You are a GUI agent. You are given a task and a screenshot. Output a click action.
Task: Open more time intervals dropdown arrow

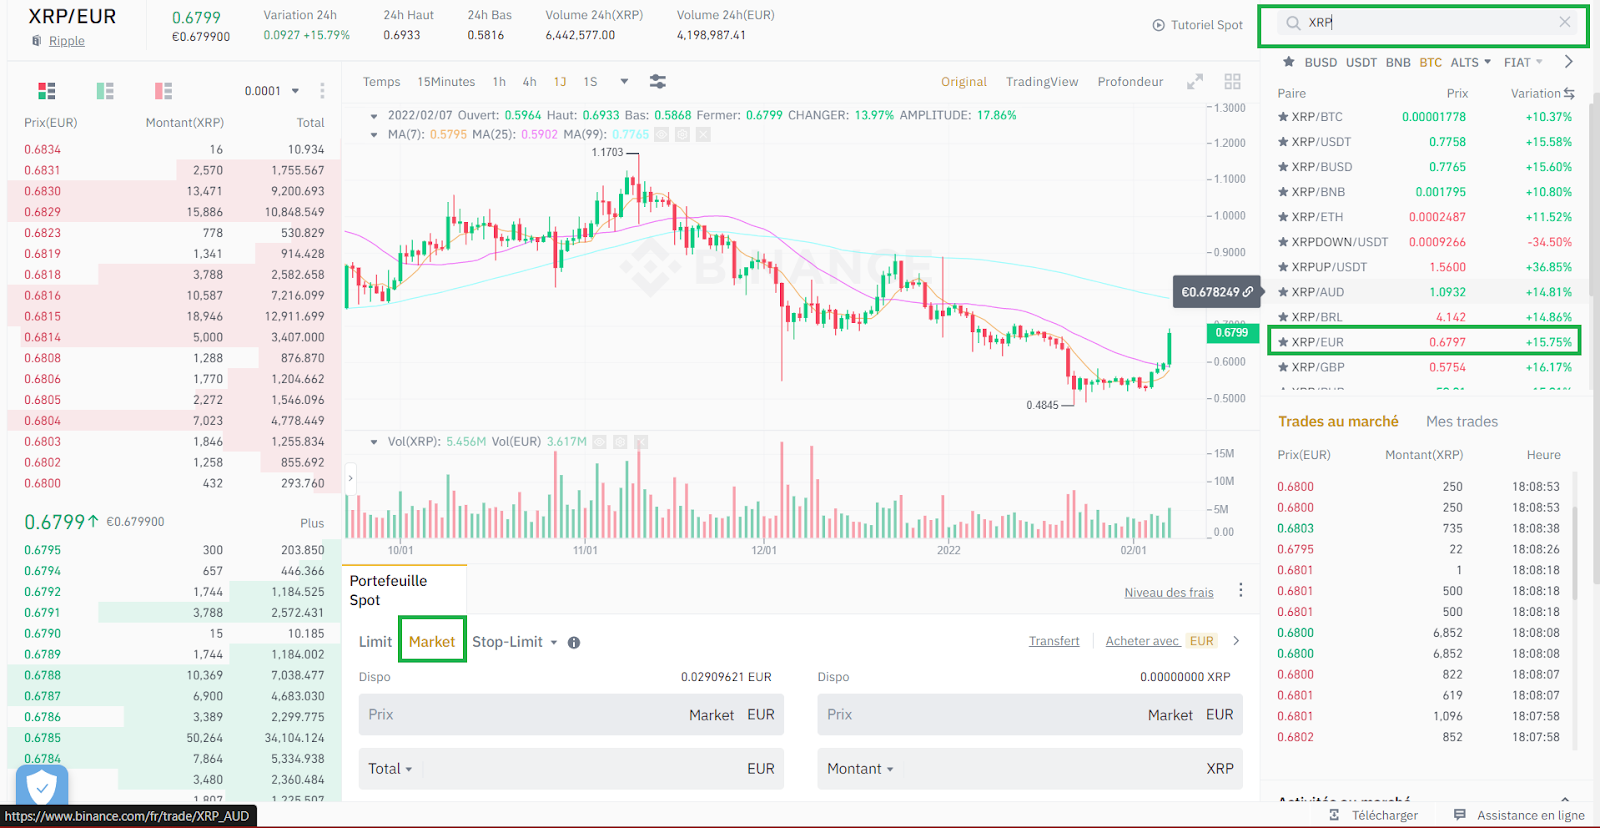pyautogui.click(x=624, y=81)
